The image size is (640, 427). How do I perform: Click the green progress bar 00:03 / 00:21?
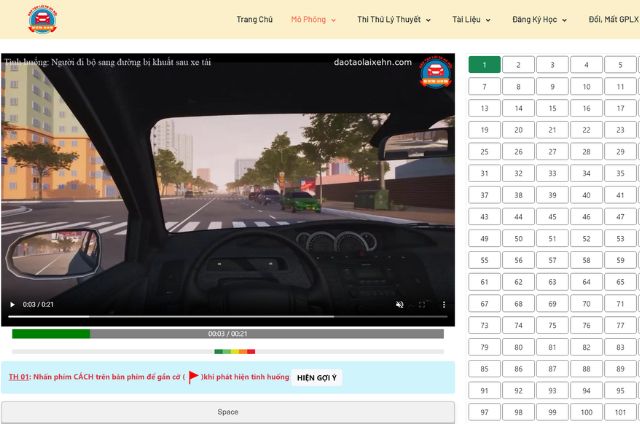(x=228, y=334)
